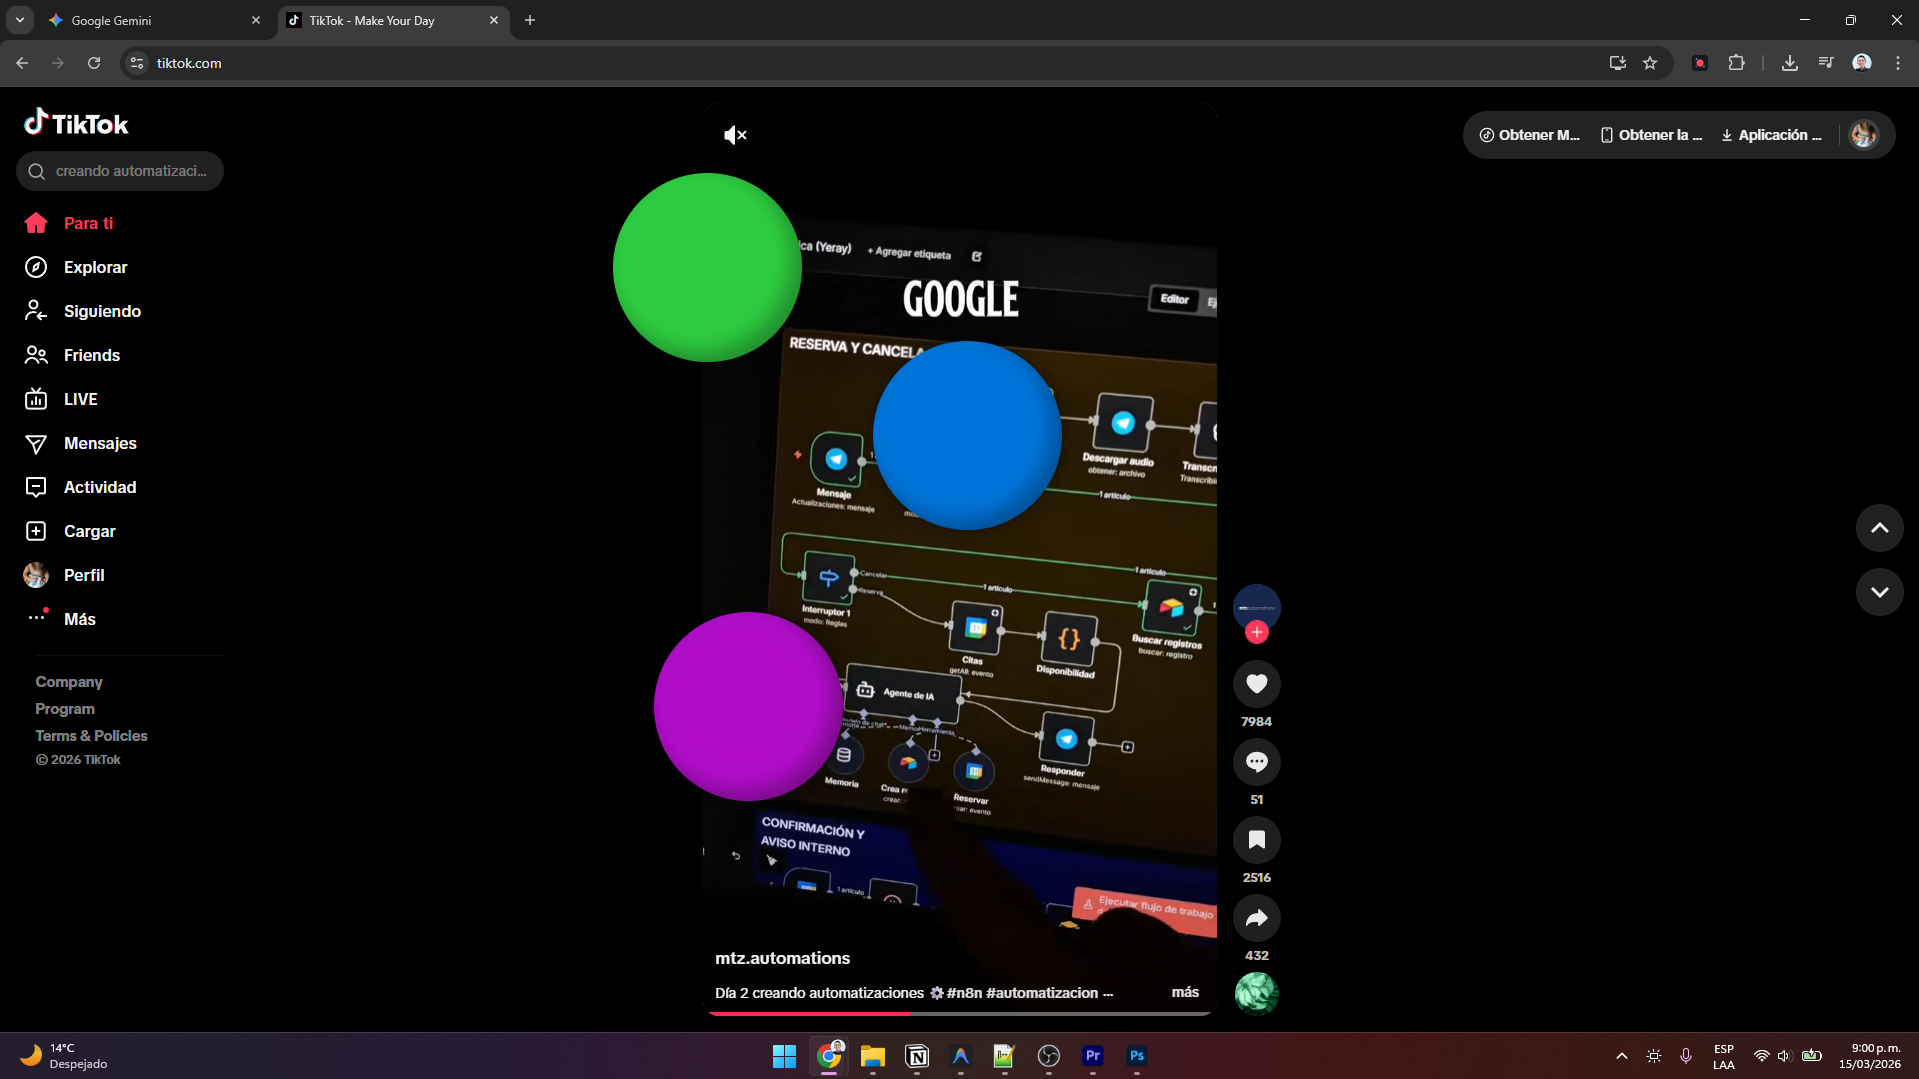
Task: Like the video with the heart icon
Action: [x=1257, y=684]
